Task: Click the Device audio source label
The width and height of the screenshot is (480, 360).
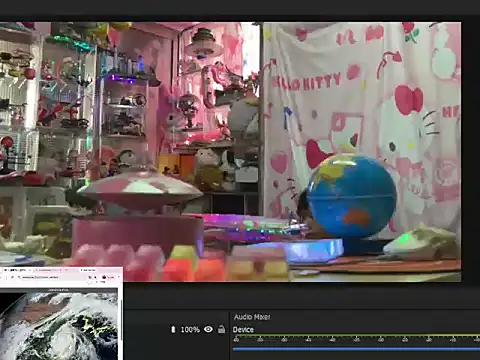Action: [x=243, y=330]
